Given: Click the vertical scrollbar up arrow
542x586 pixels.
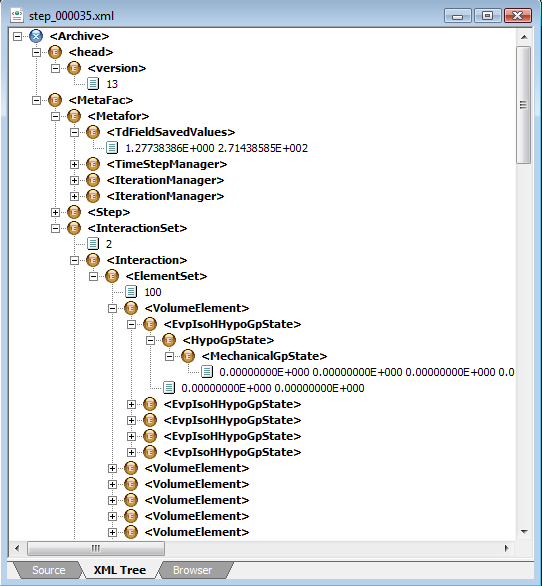Looking at the screenshot, I should 524,37.
